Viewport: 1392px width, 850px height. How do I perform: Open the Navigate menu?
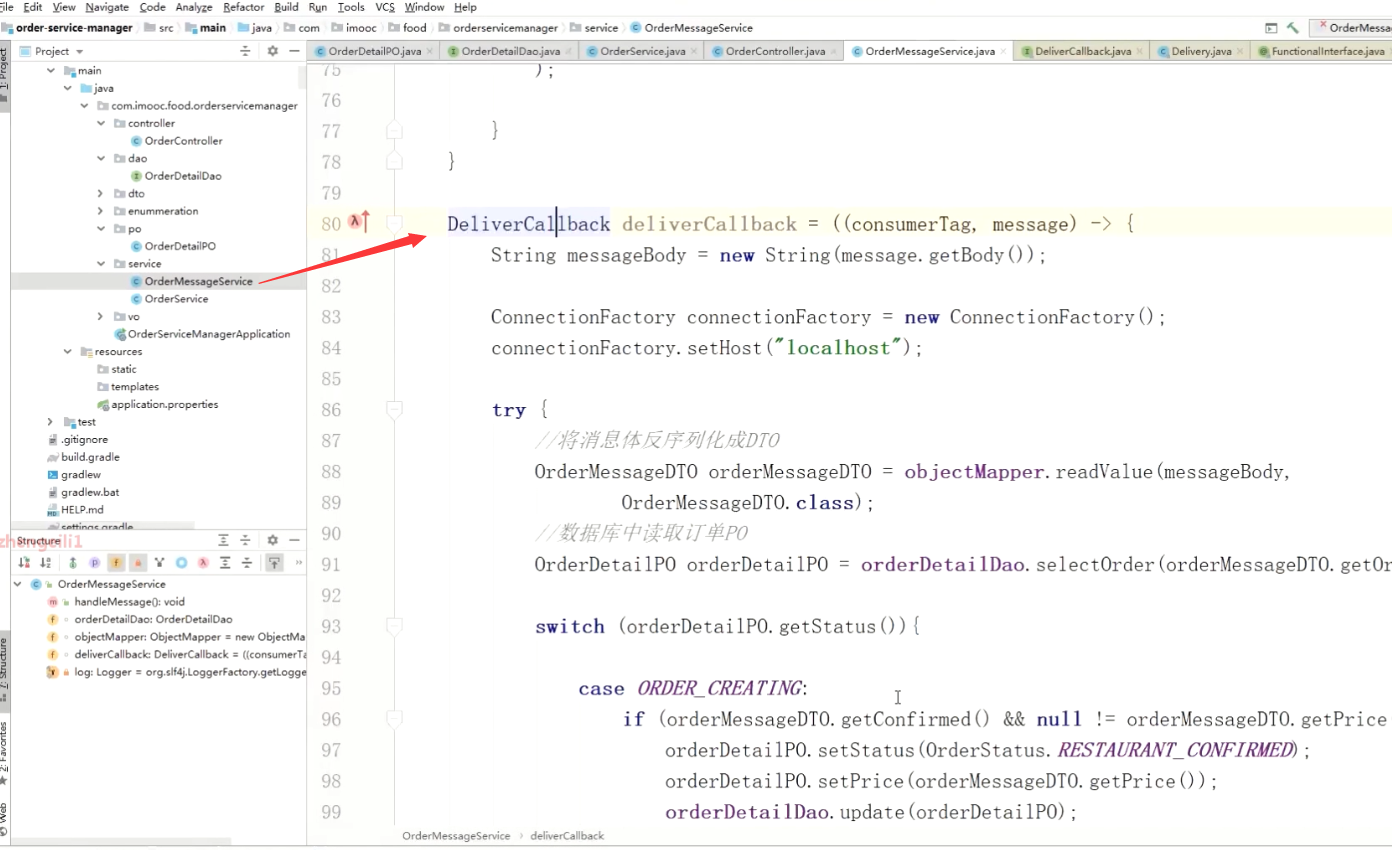[107, 7]
